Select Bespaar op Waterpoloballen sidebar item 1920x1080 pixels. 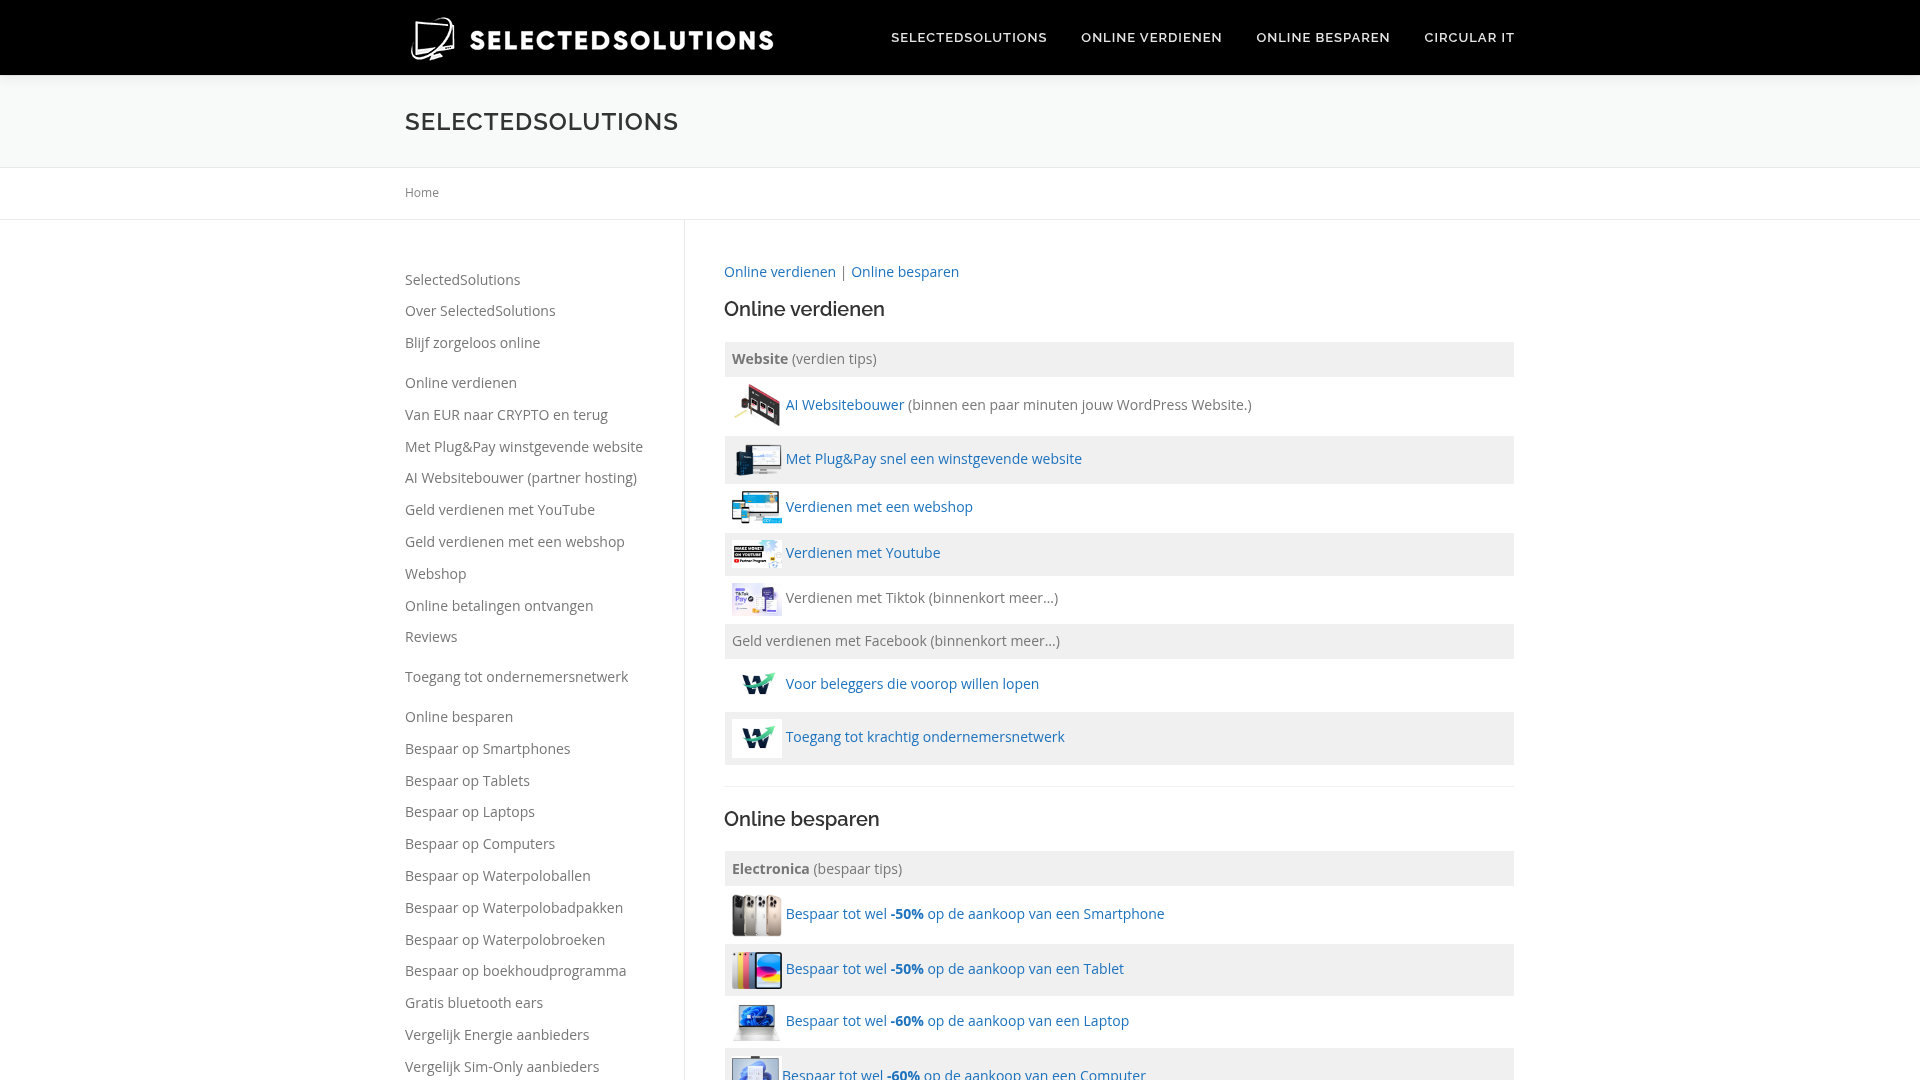pyautogui.click(x=498, y=876)
